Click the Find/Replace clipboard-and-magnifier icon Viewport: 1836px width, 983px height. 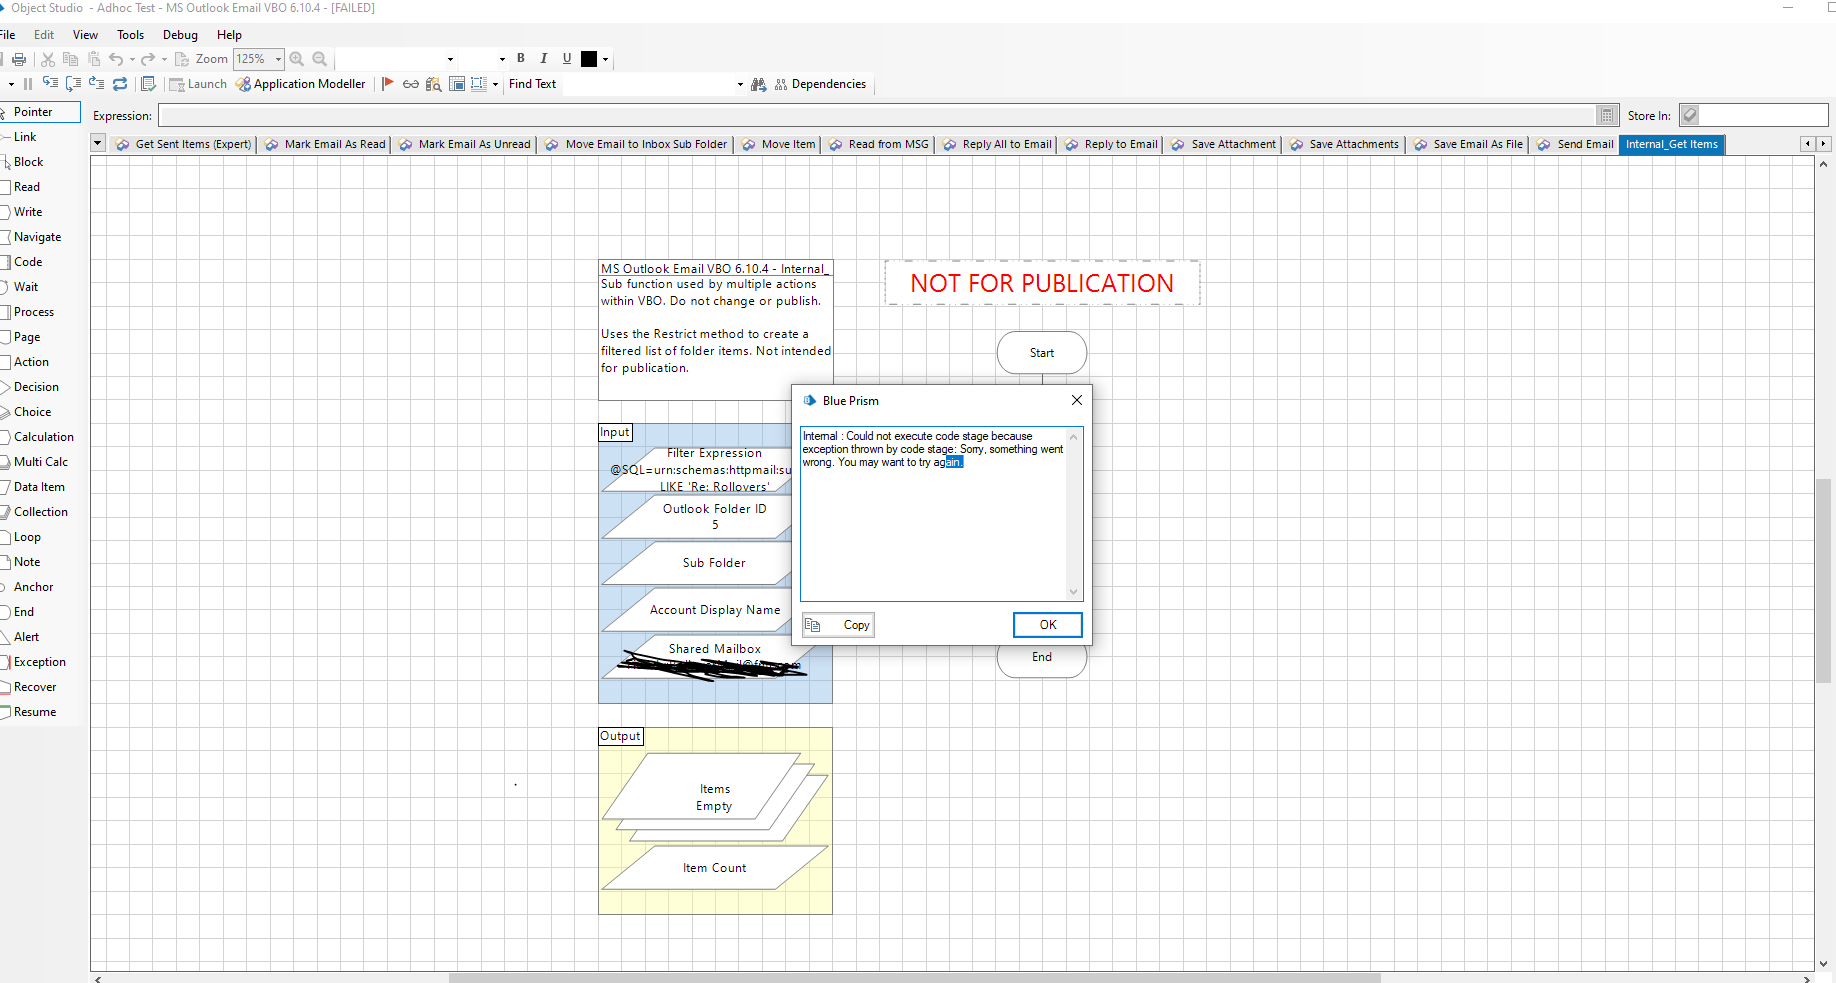(434, 84)
